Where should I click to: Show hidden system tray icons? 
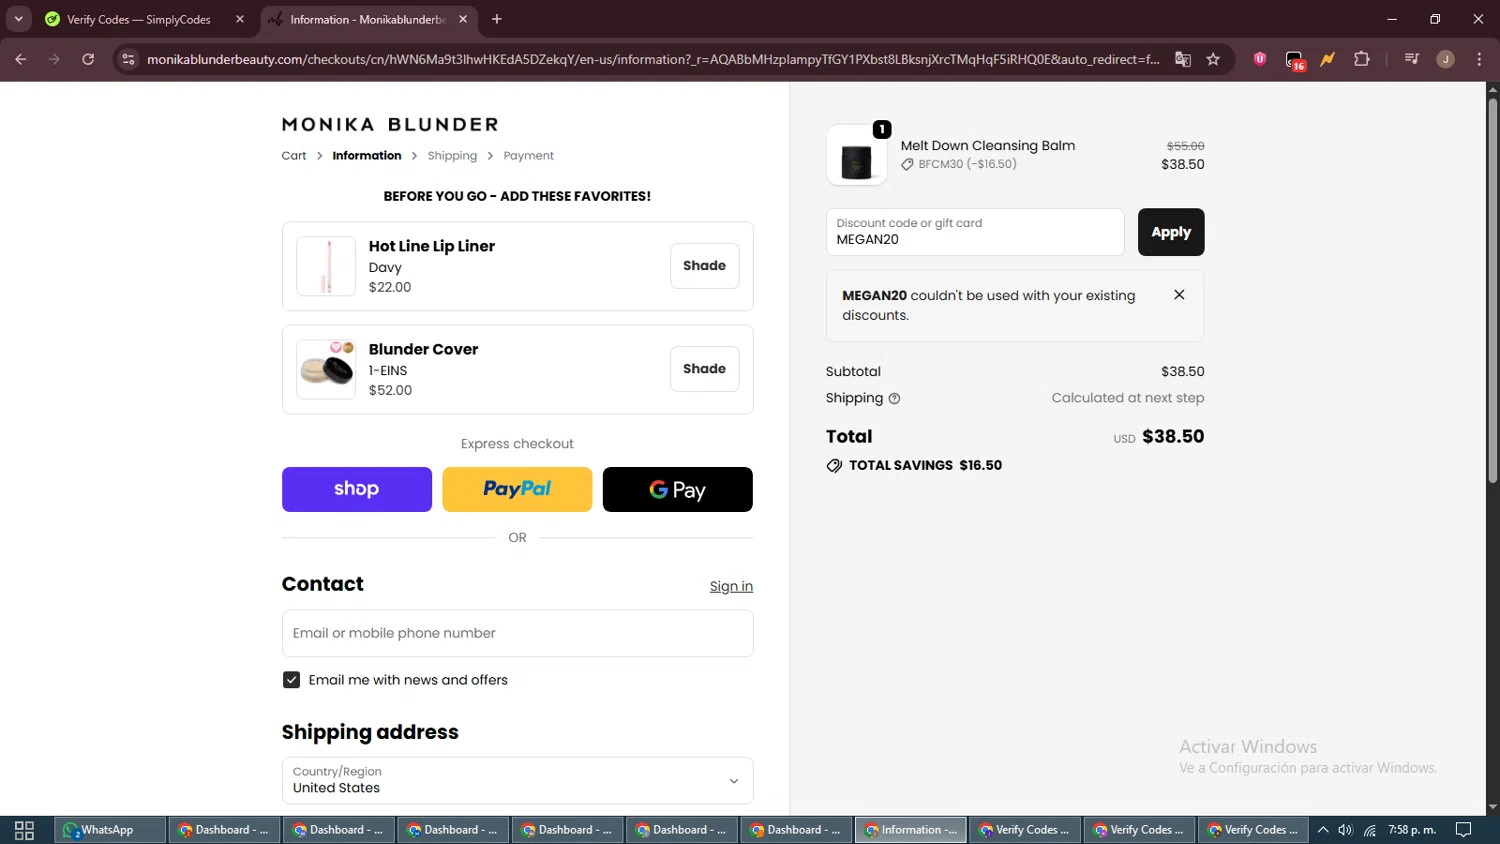[1323, 830]
